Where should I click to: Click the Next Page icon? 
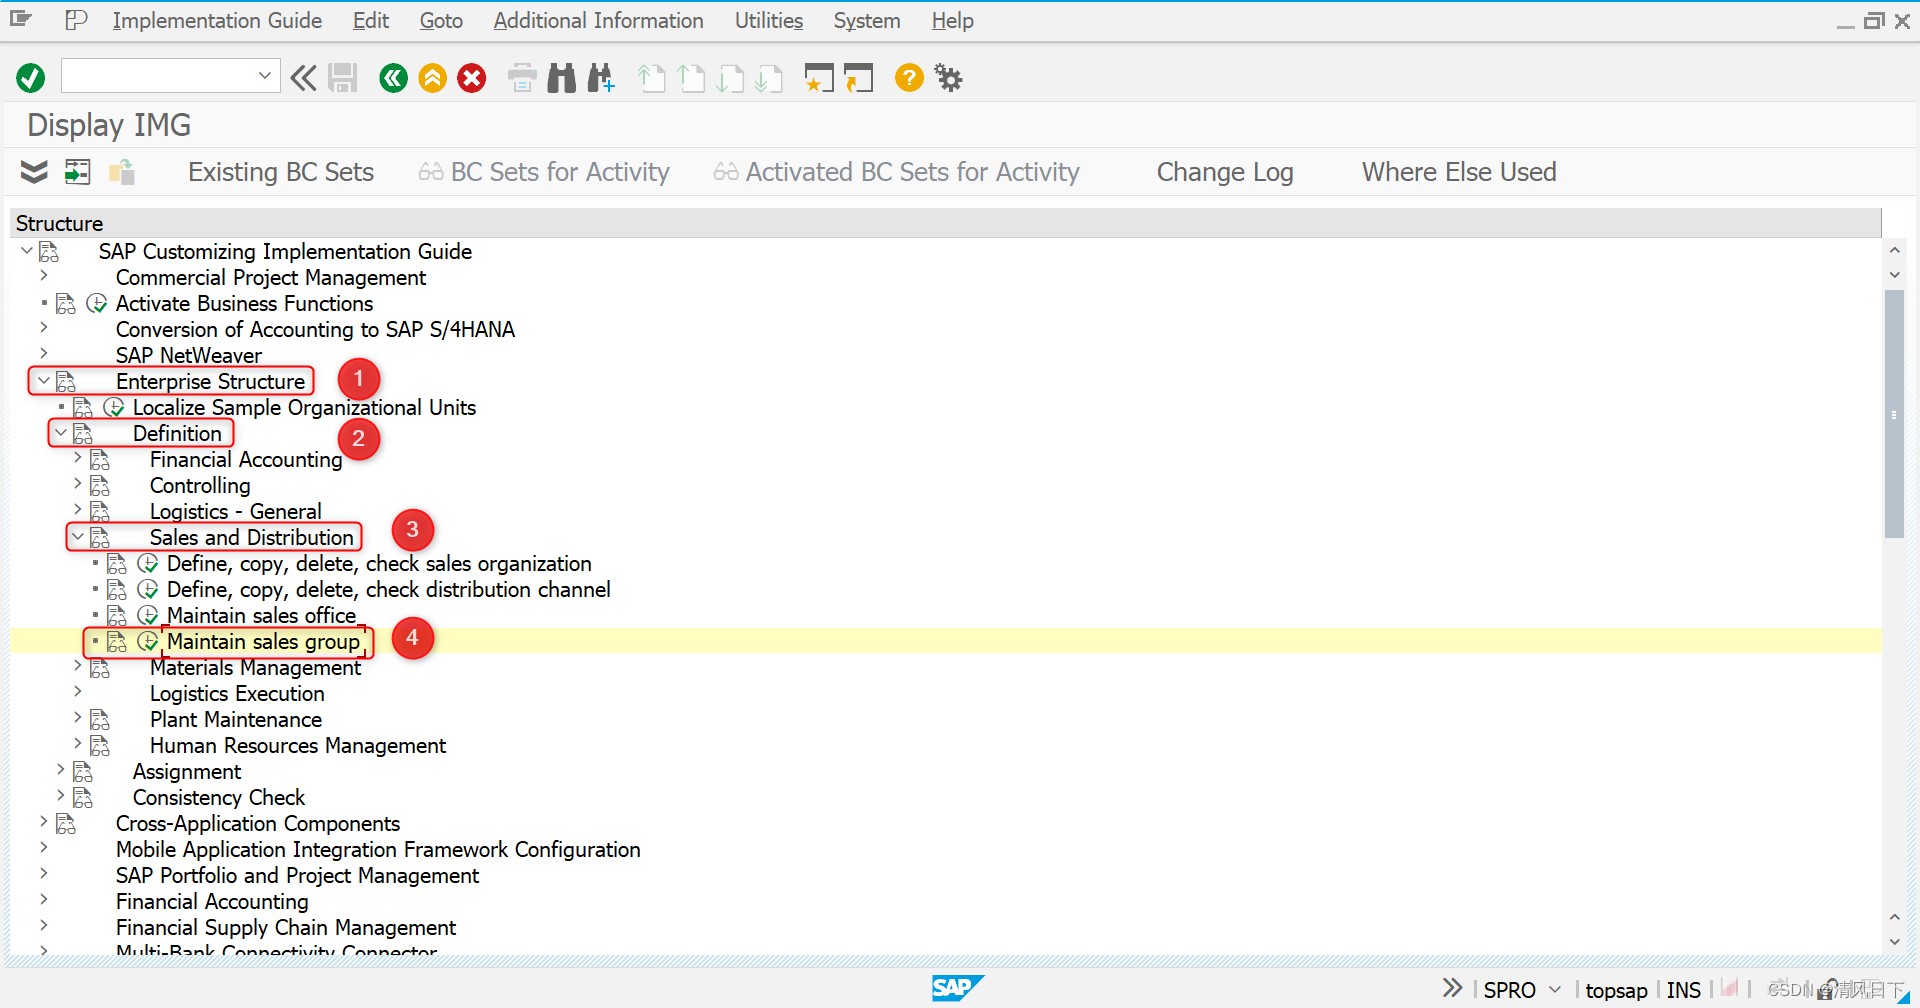[730, 78]
